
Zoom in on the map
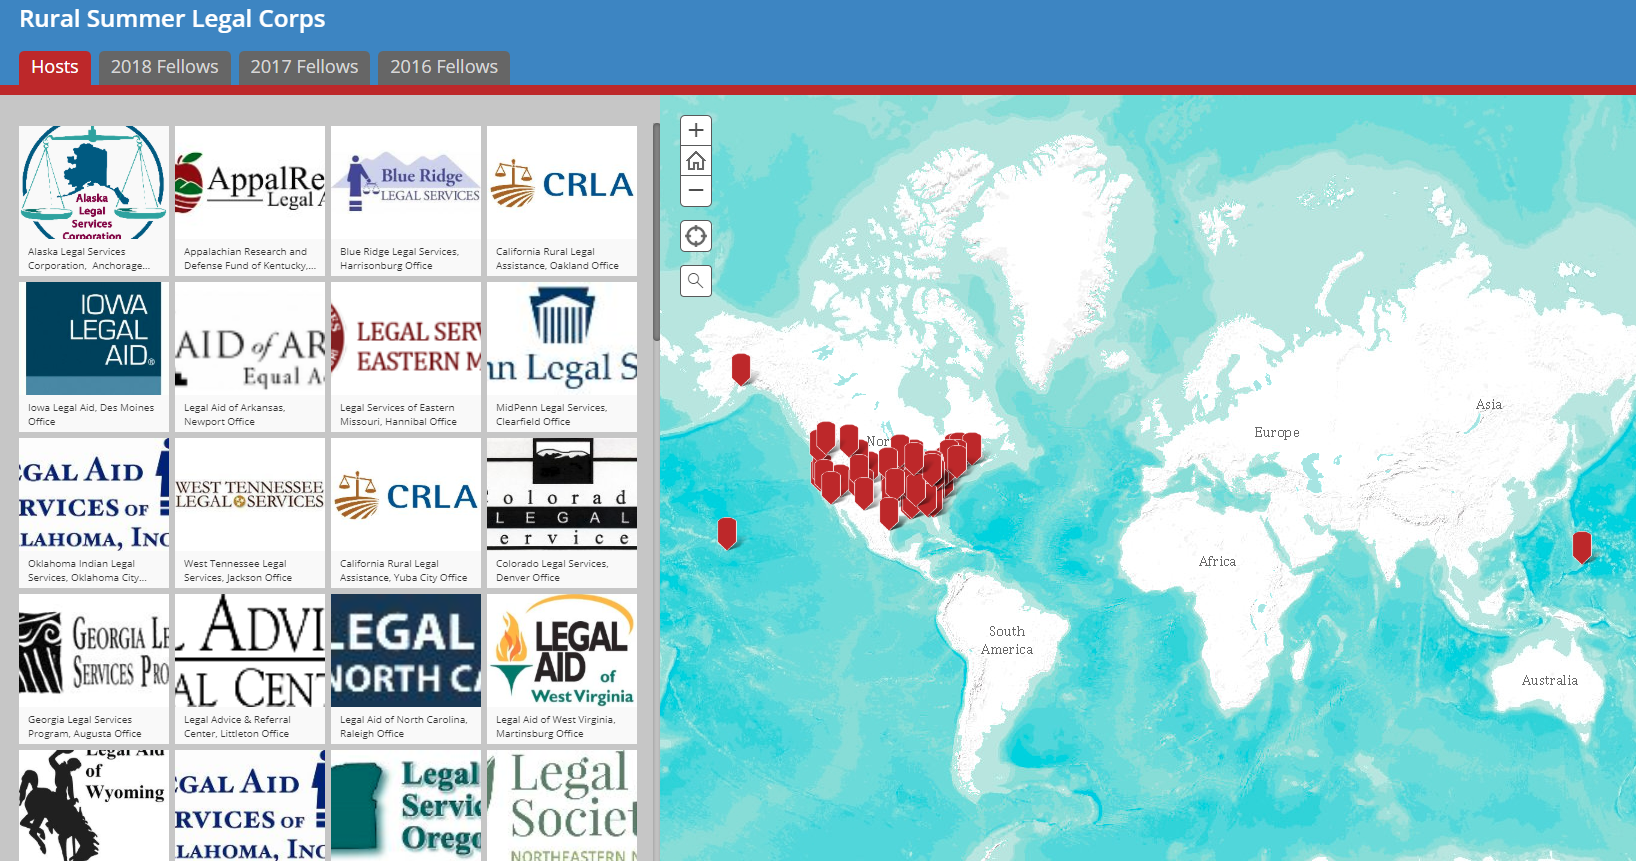pyautogui.click(x=696, y=131)
